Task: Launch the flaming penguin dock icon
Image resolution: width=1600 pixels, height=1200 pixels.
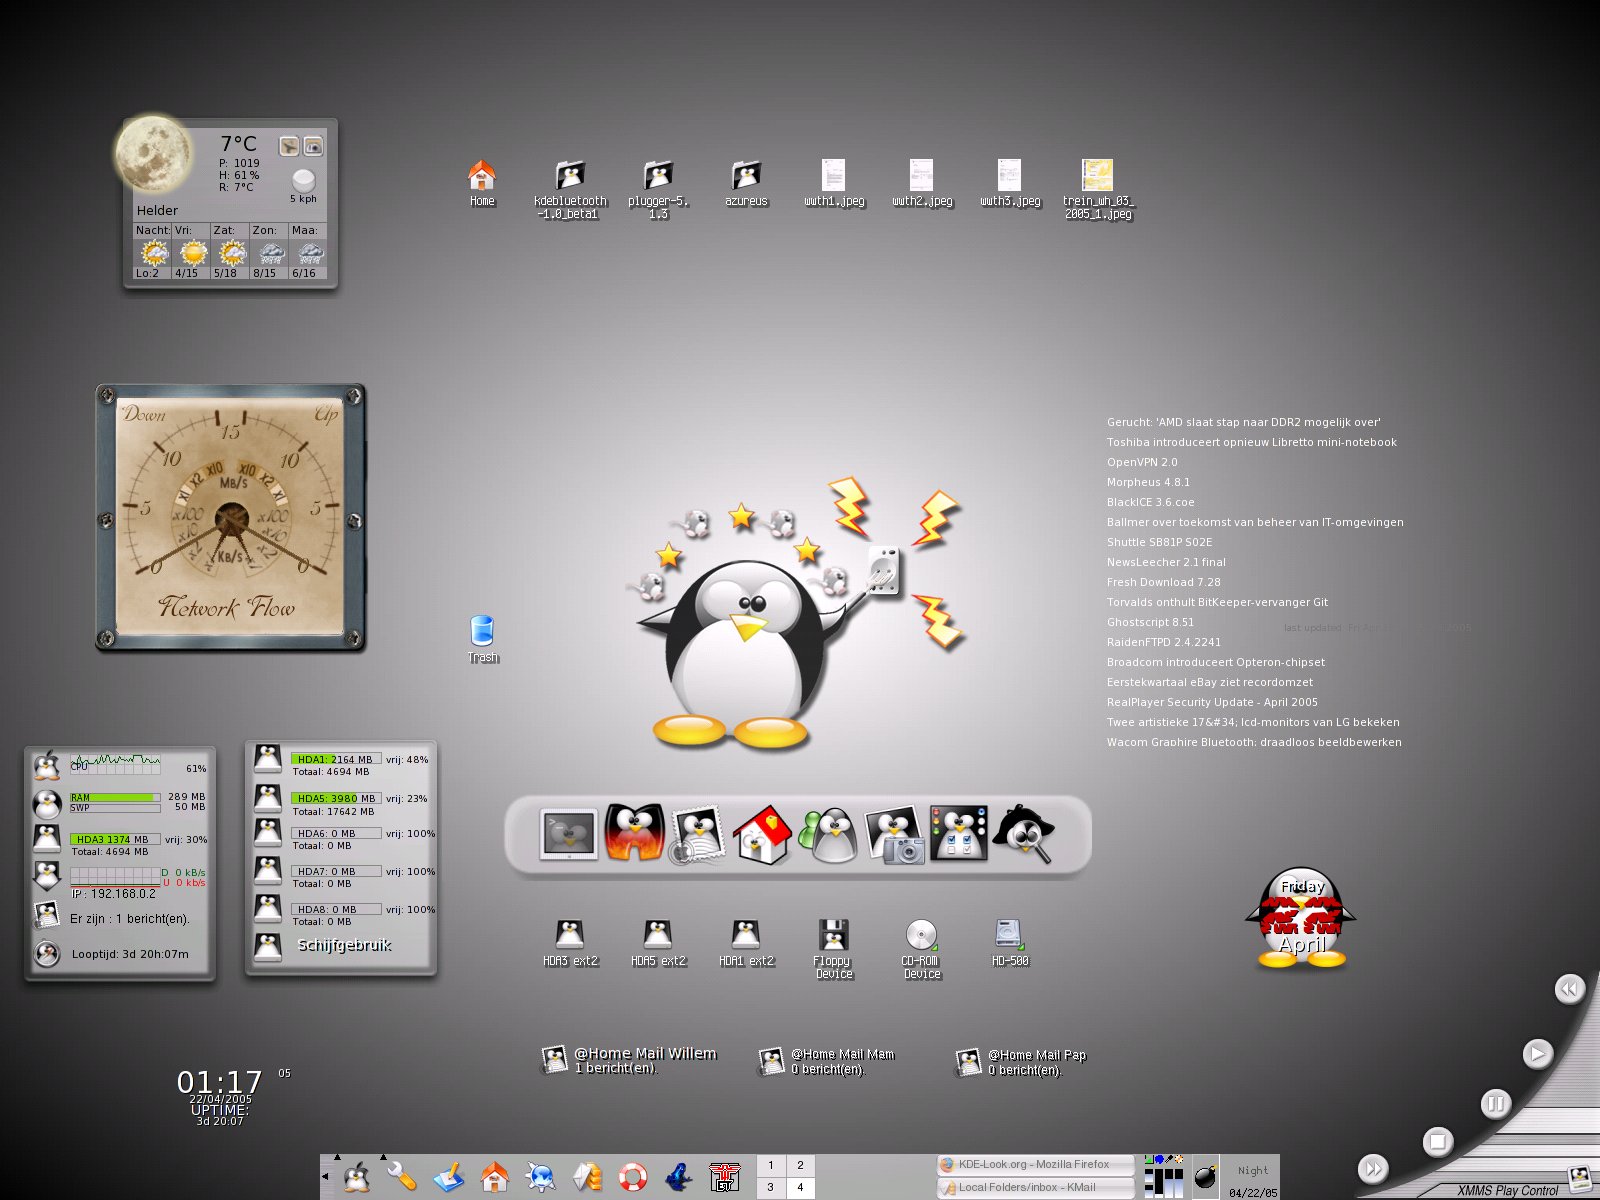Action: pos(633,834)
